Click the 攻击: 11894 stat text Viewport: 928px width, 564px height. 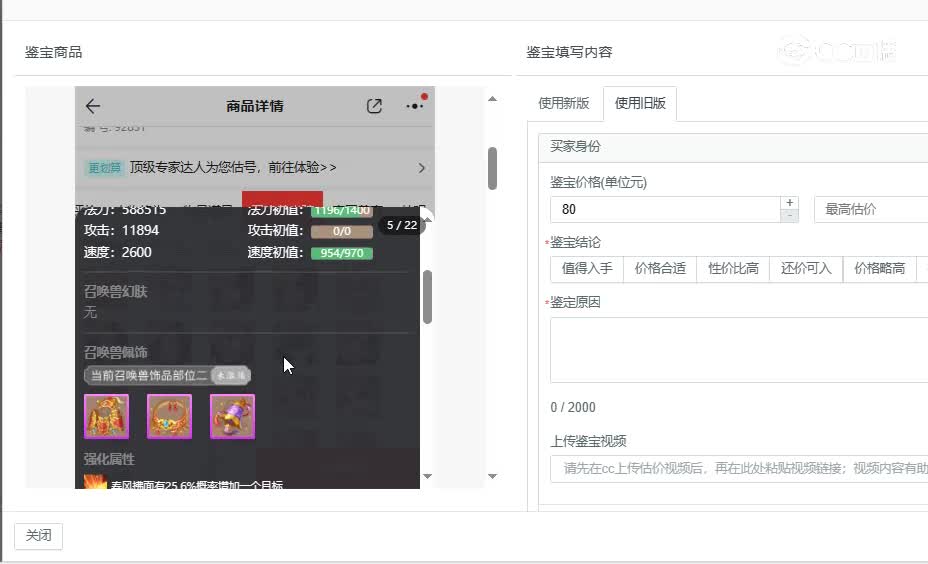coord(121,230)
